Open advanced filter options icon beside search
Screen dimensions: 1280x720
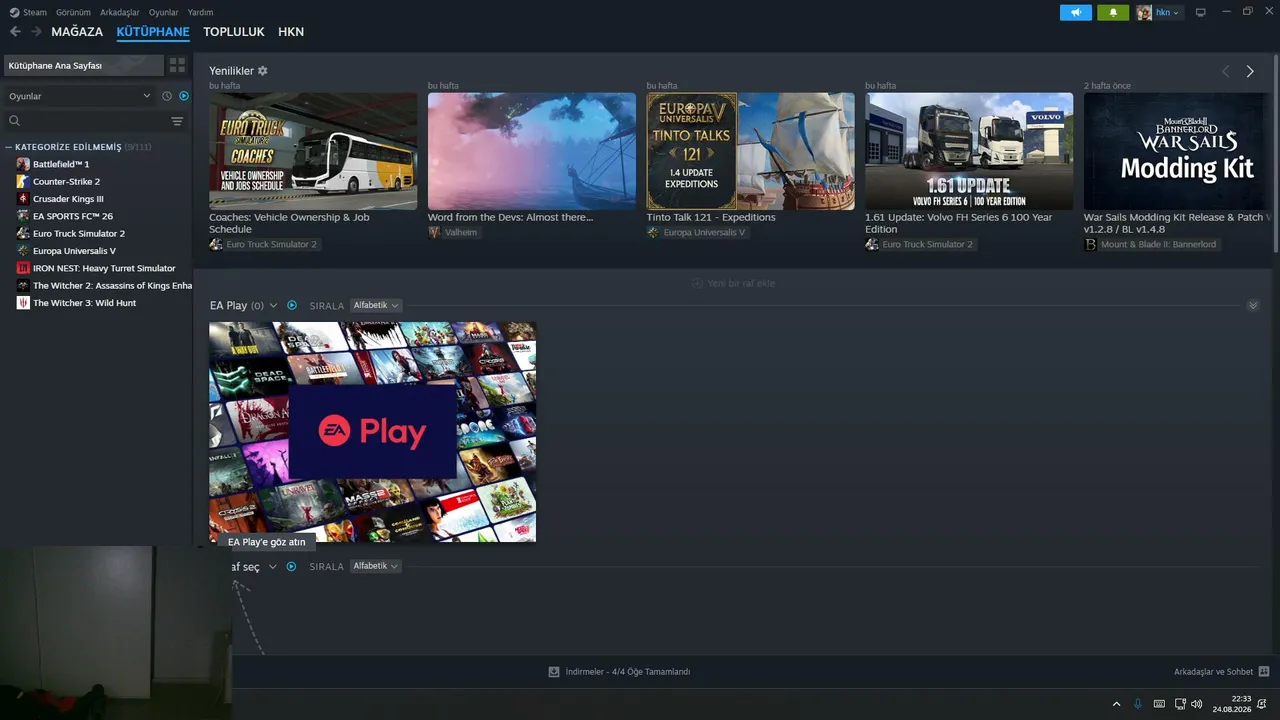tap(177, 121)
